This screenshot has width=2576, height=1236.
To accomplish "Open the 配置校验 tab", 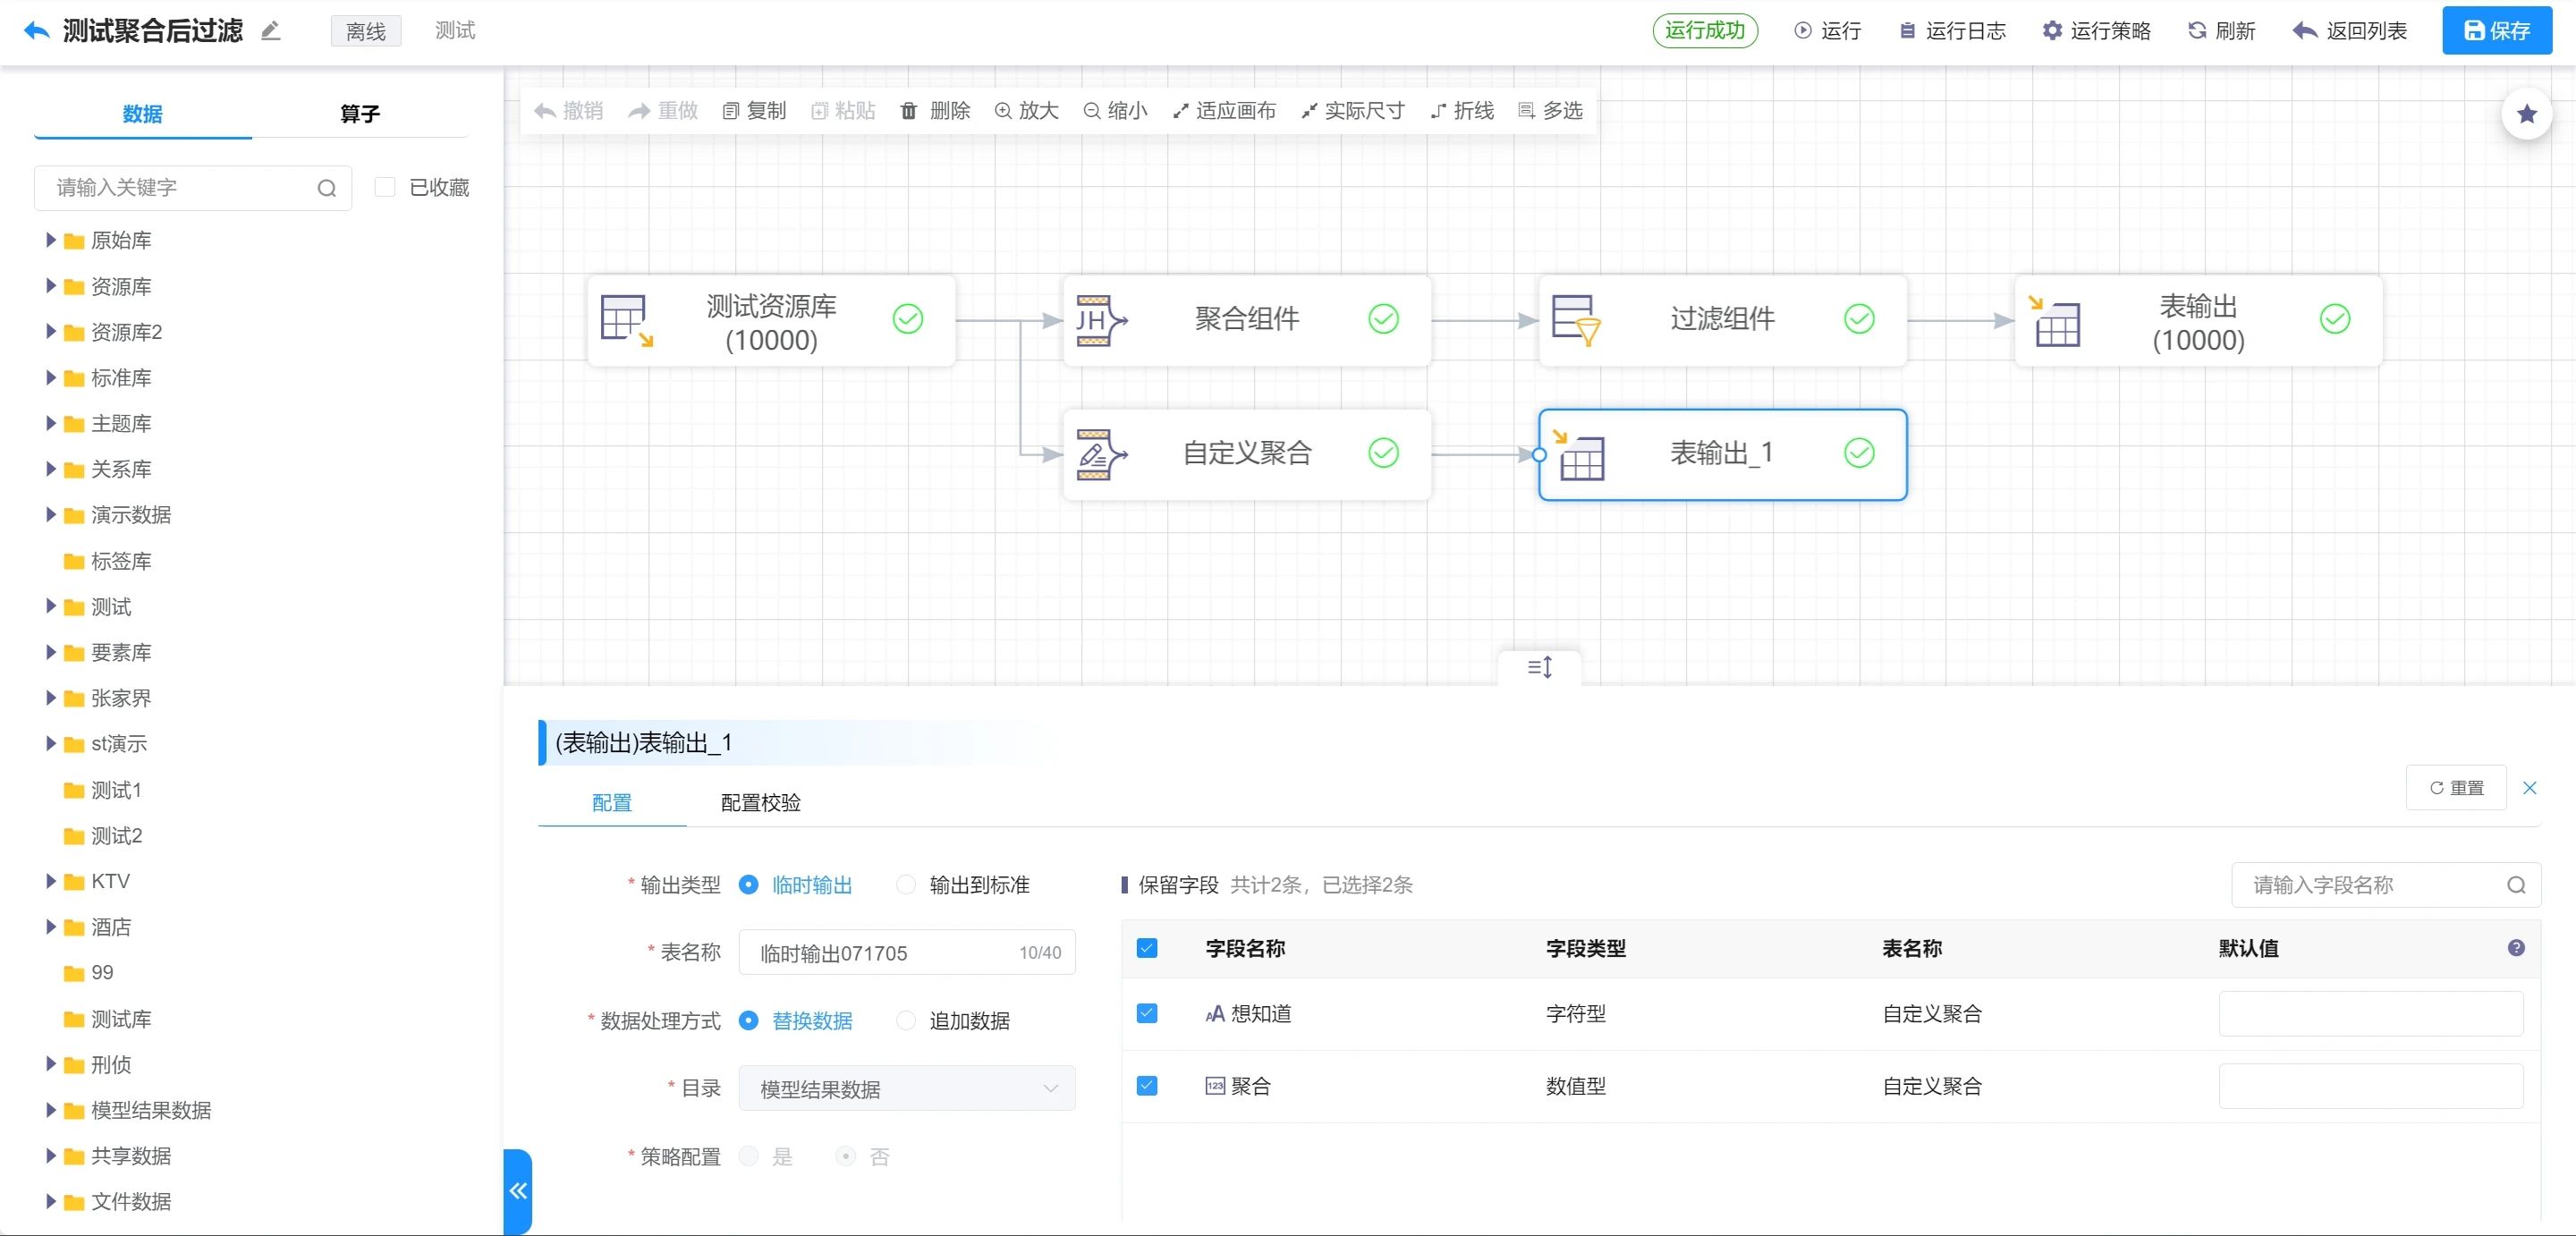I will [760, 803].
